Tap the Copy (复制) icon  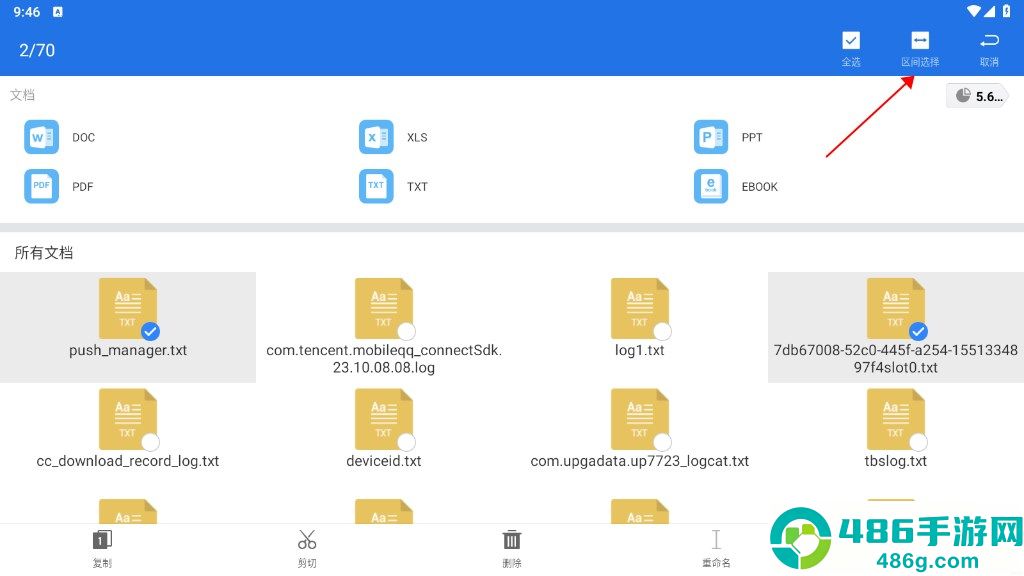(x=102, y=540)
